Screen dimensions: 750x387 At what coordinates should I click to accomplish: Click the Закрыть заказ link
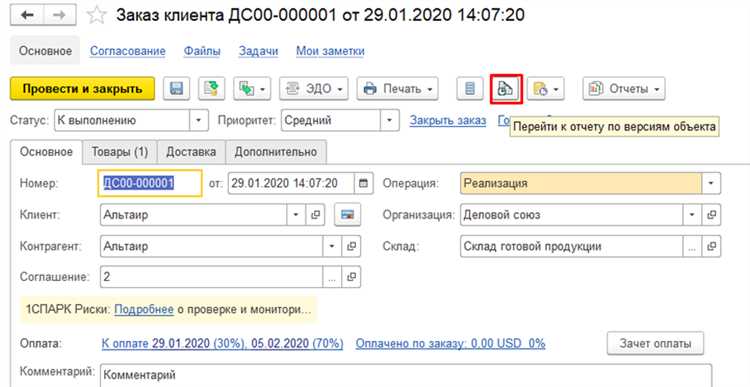tap(448, 120)
